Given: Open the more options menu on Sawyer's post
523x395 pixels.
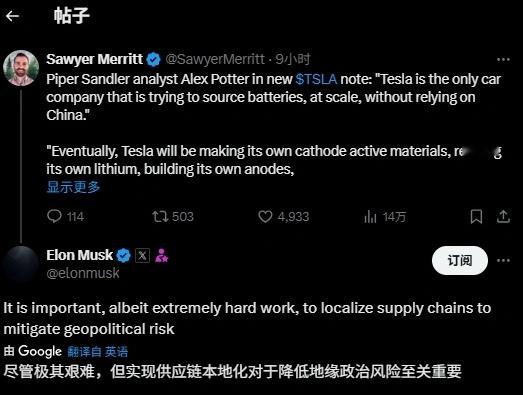Looking at the screenshot, I should pyautogui.click(x=503, y=60).
